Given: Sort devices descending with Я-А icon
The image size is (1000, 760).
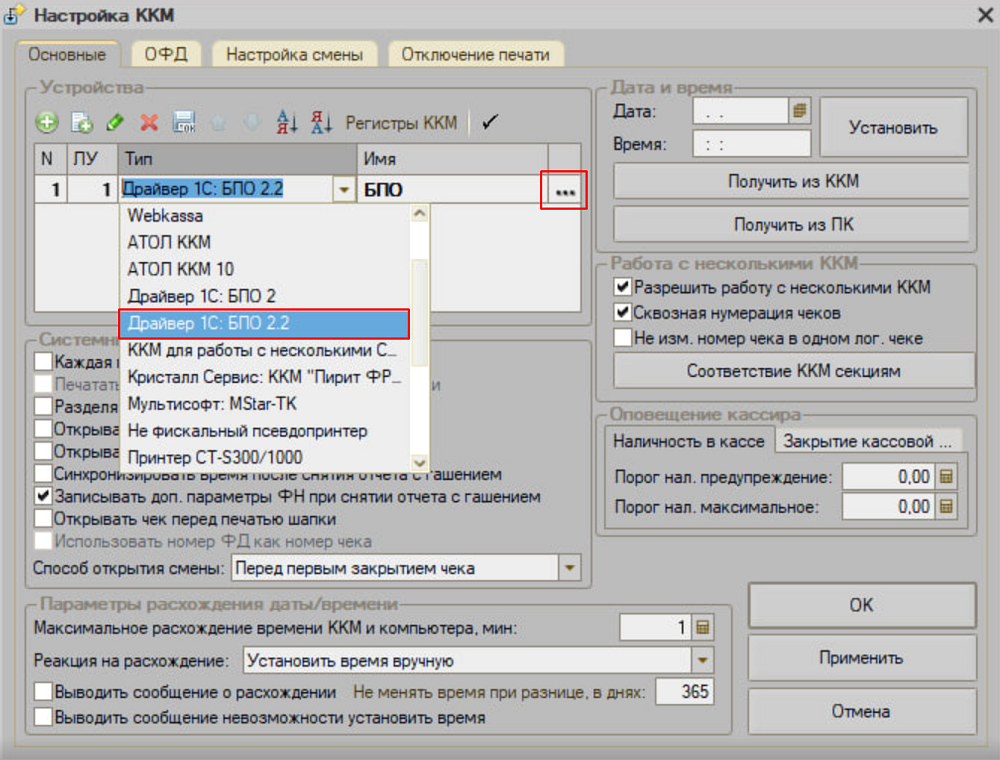Looking at the screenshot, I should click(321, 123).
